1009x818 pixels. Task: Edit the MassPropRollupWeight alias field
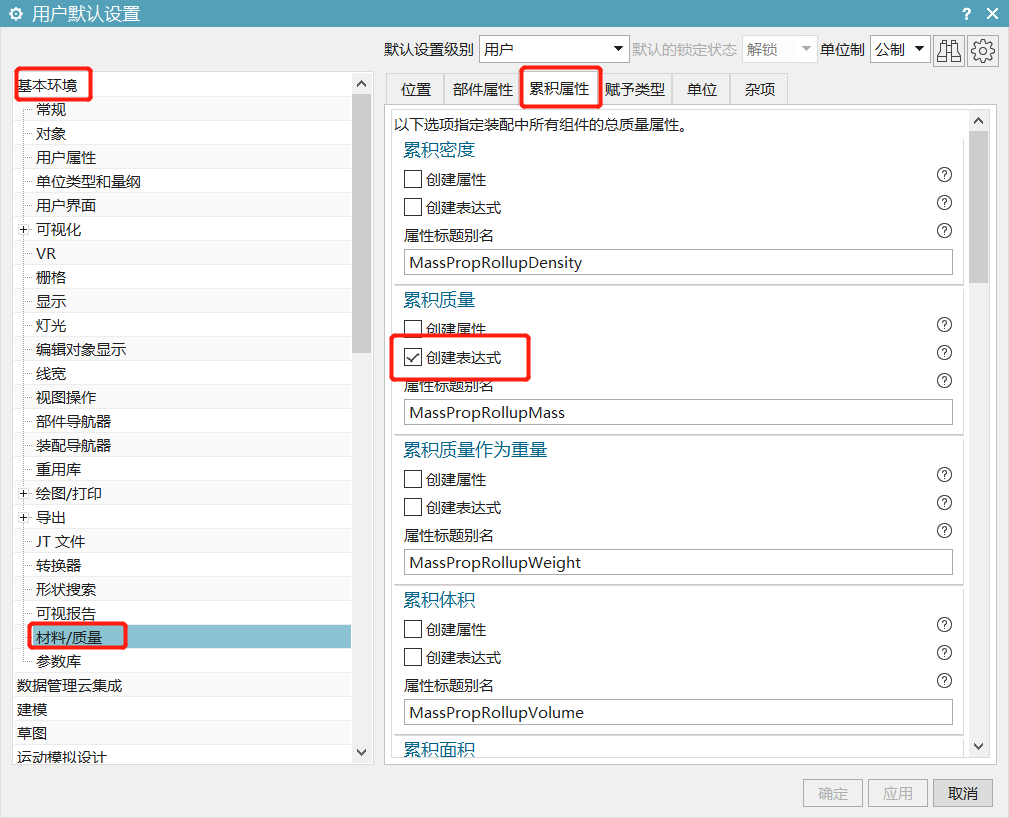click(x=678, y=562)
